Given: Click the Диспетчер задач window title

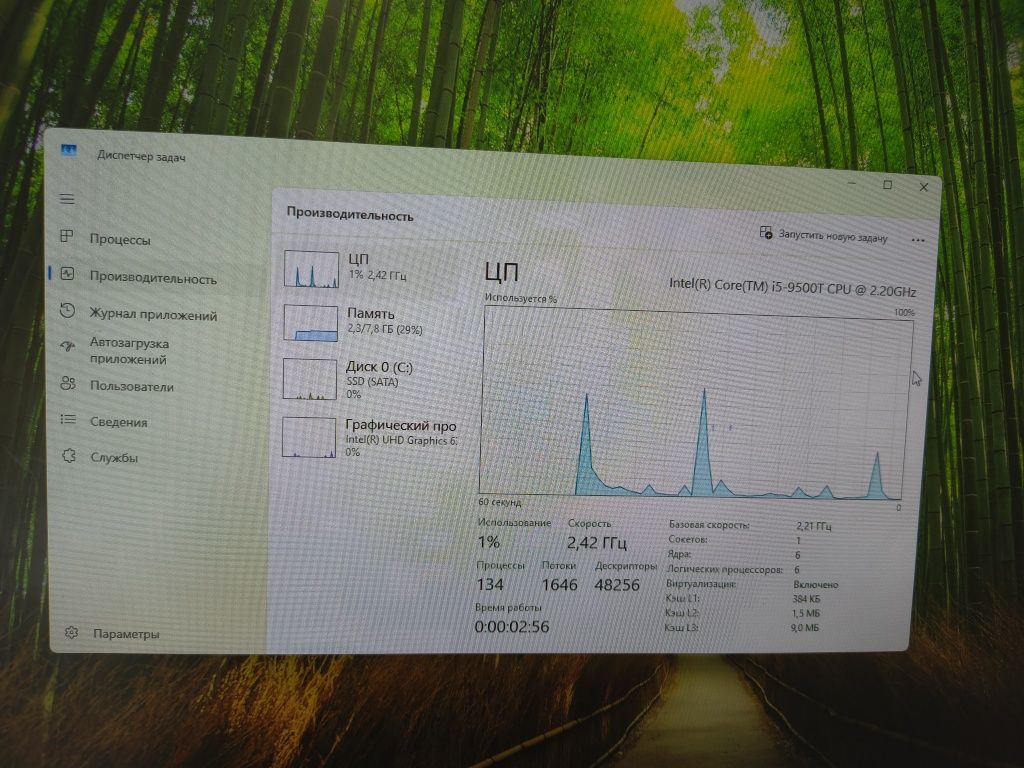Looking at the screenshot, I should pos(141,156).
